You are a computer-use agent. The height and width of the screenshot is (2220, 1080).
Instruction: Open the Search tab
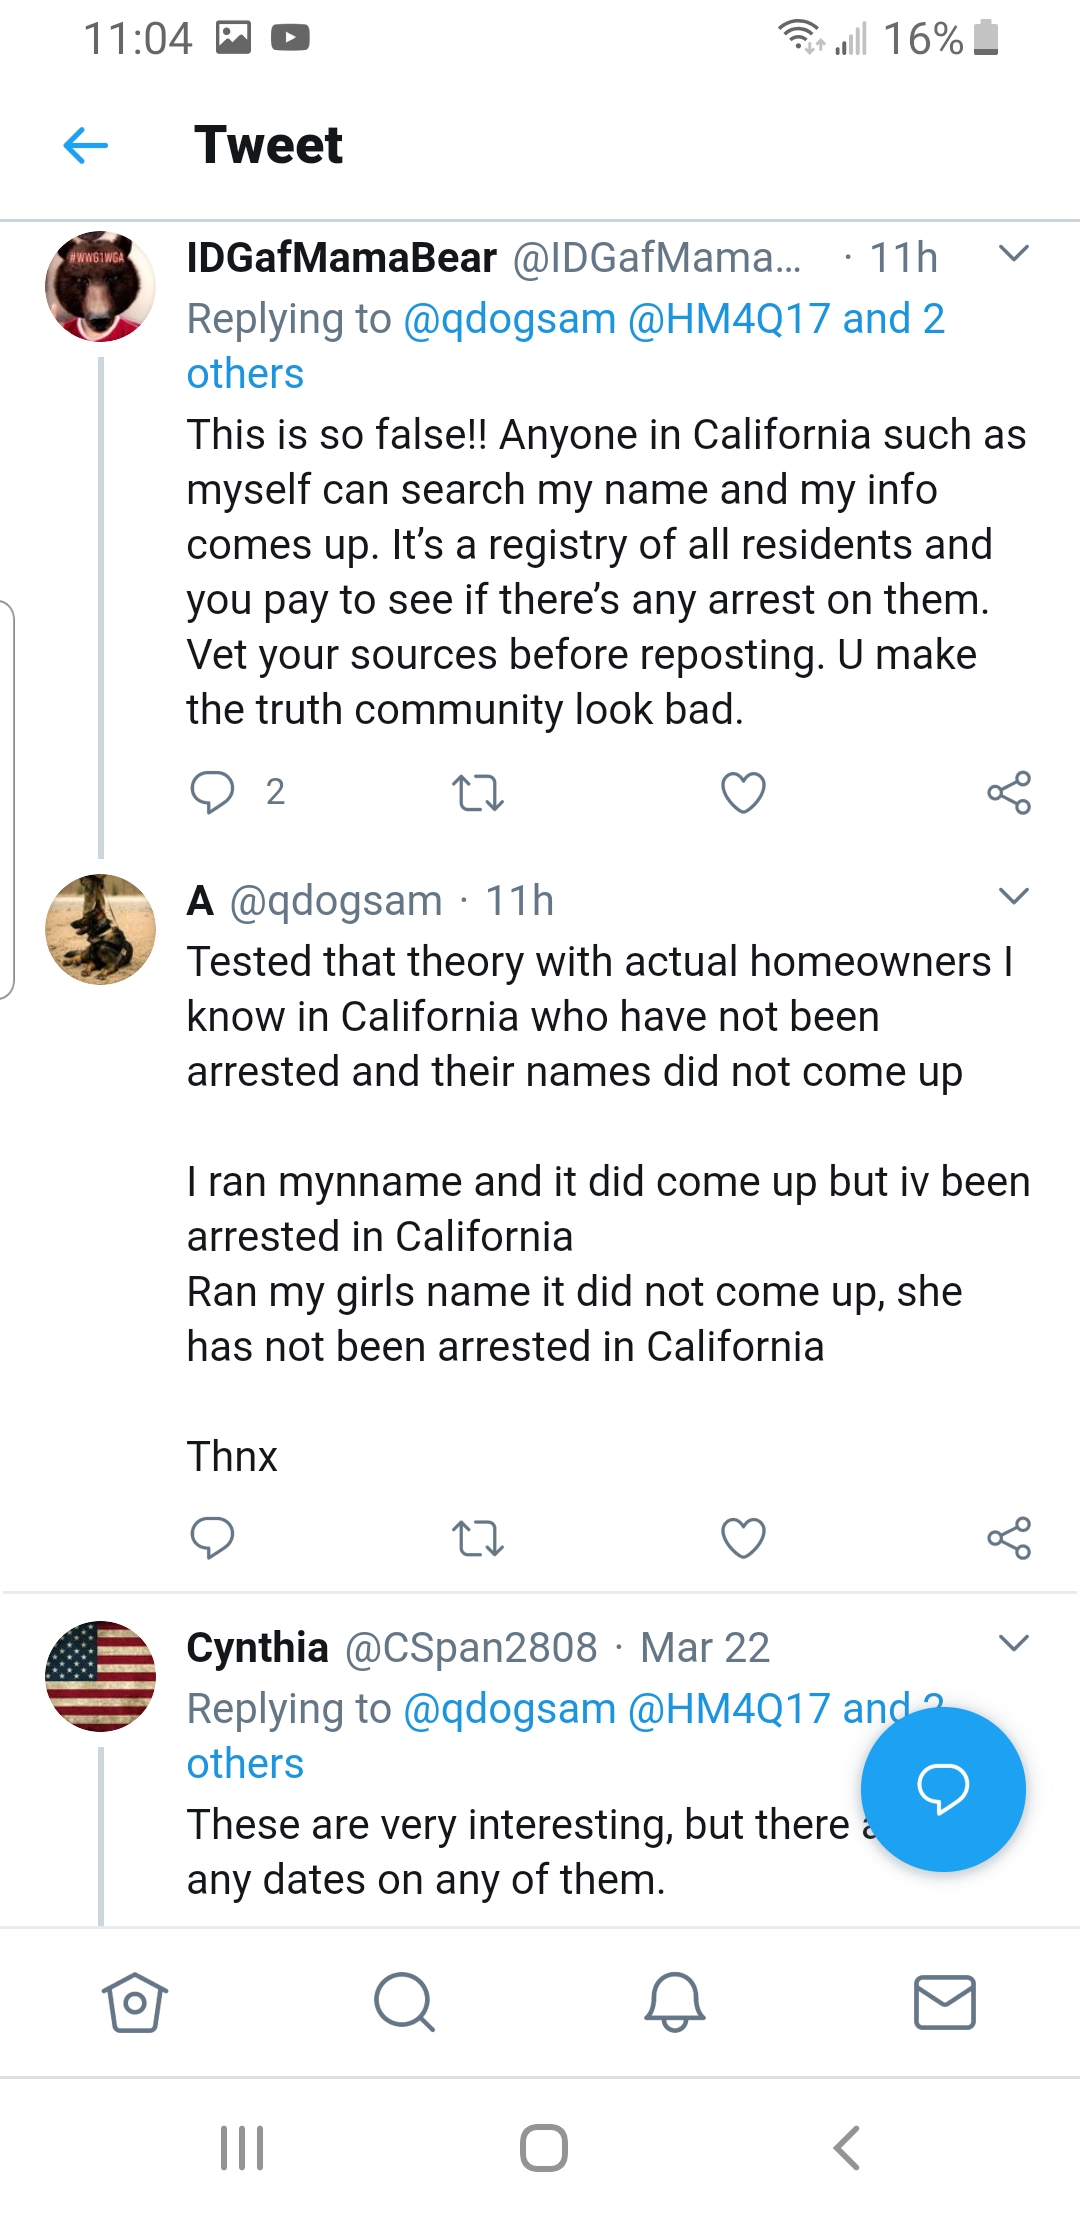[x=404, y=2002]
